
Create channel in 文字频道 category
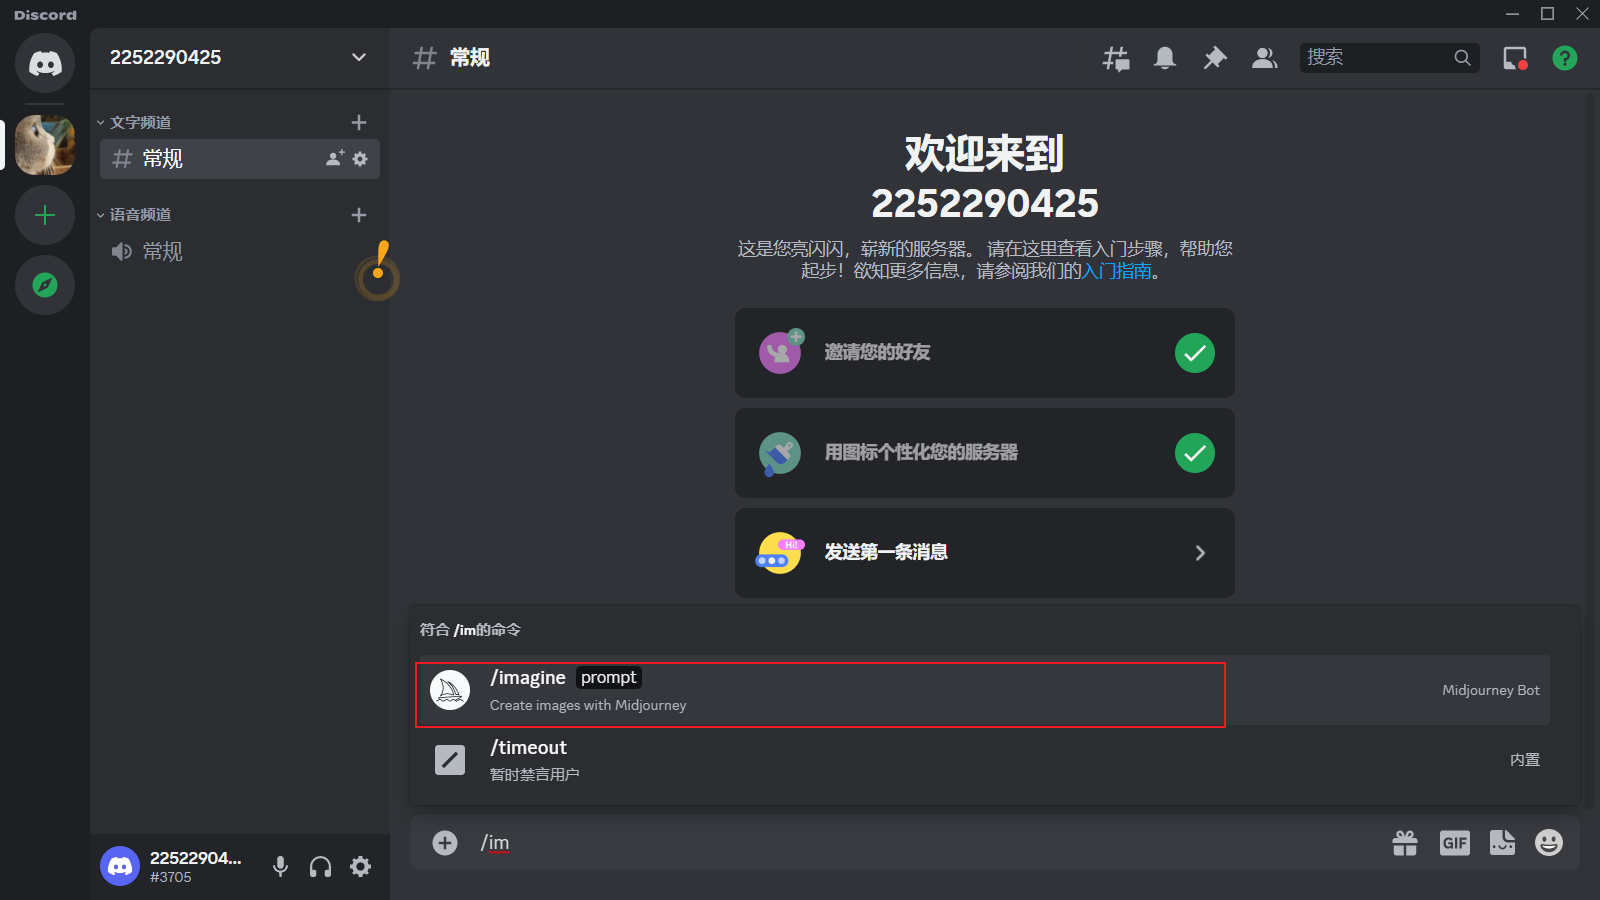click(x=359, y=122)
